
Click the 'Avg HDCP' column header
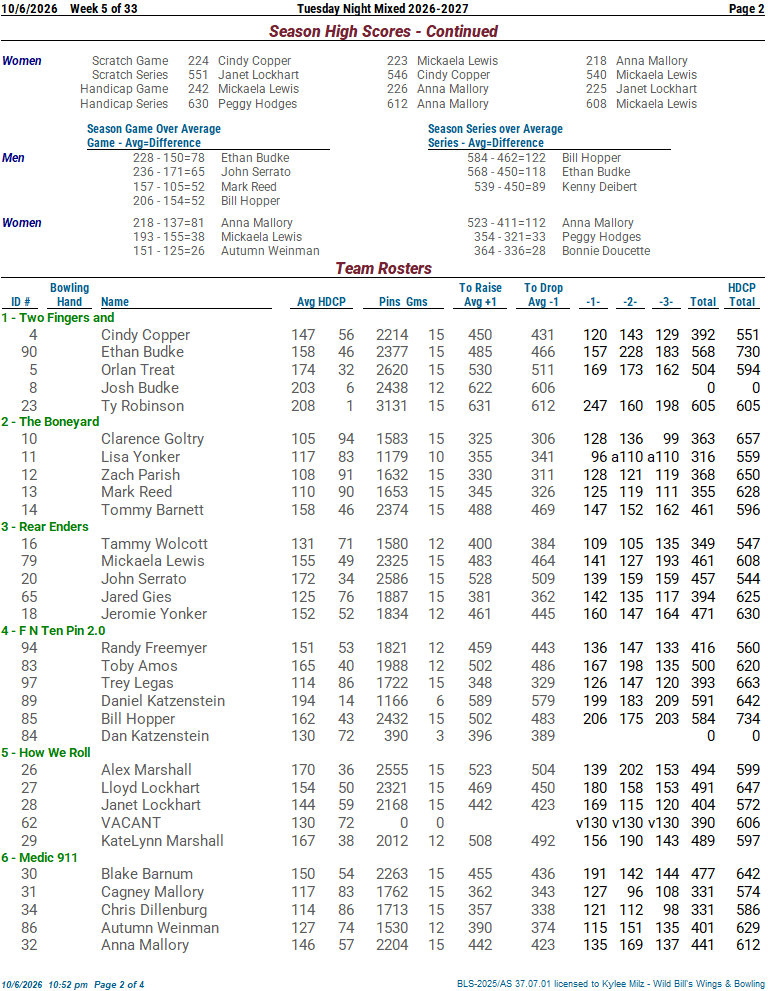click(x=322, y=302)
